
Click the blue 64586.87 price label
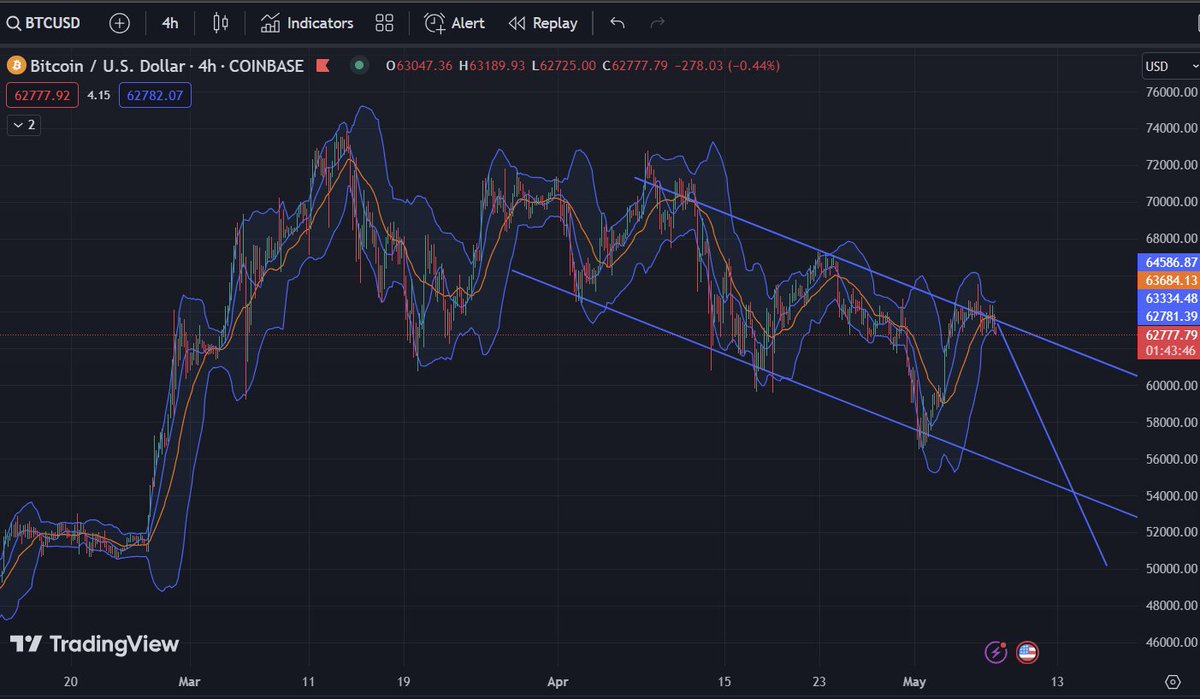click(1168, 262)
